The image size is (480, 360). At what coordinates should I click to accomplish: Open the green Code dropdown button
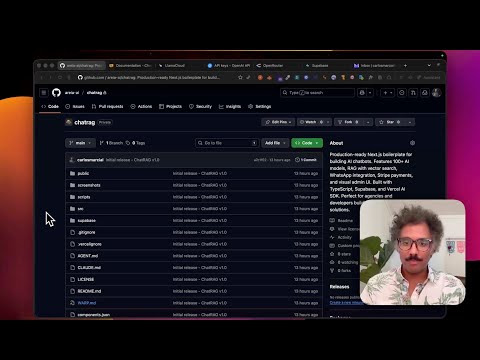click(307, 143)
